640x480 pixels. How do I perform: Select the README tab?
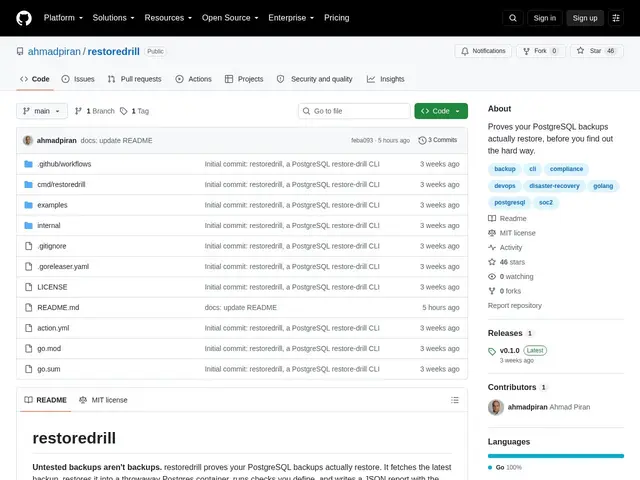(x=46, y=400)
